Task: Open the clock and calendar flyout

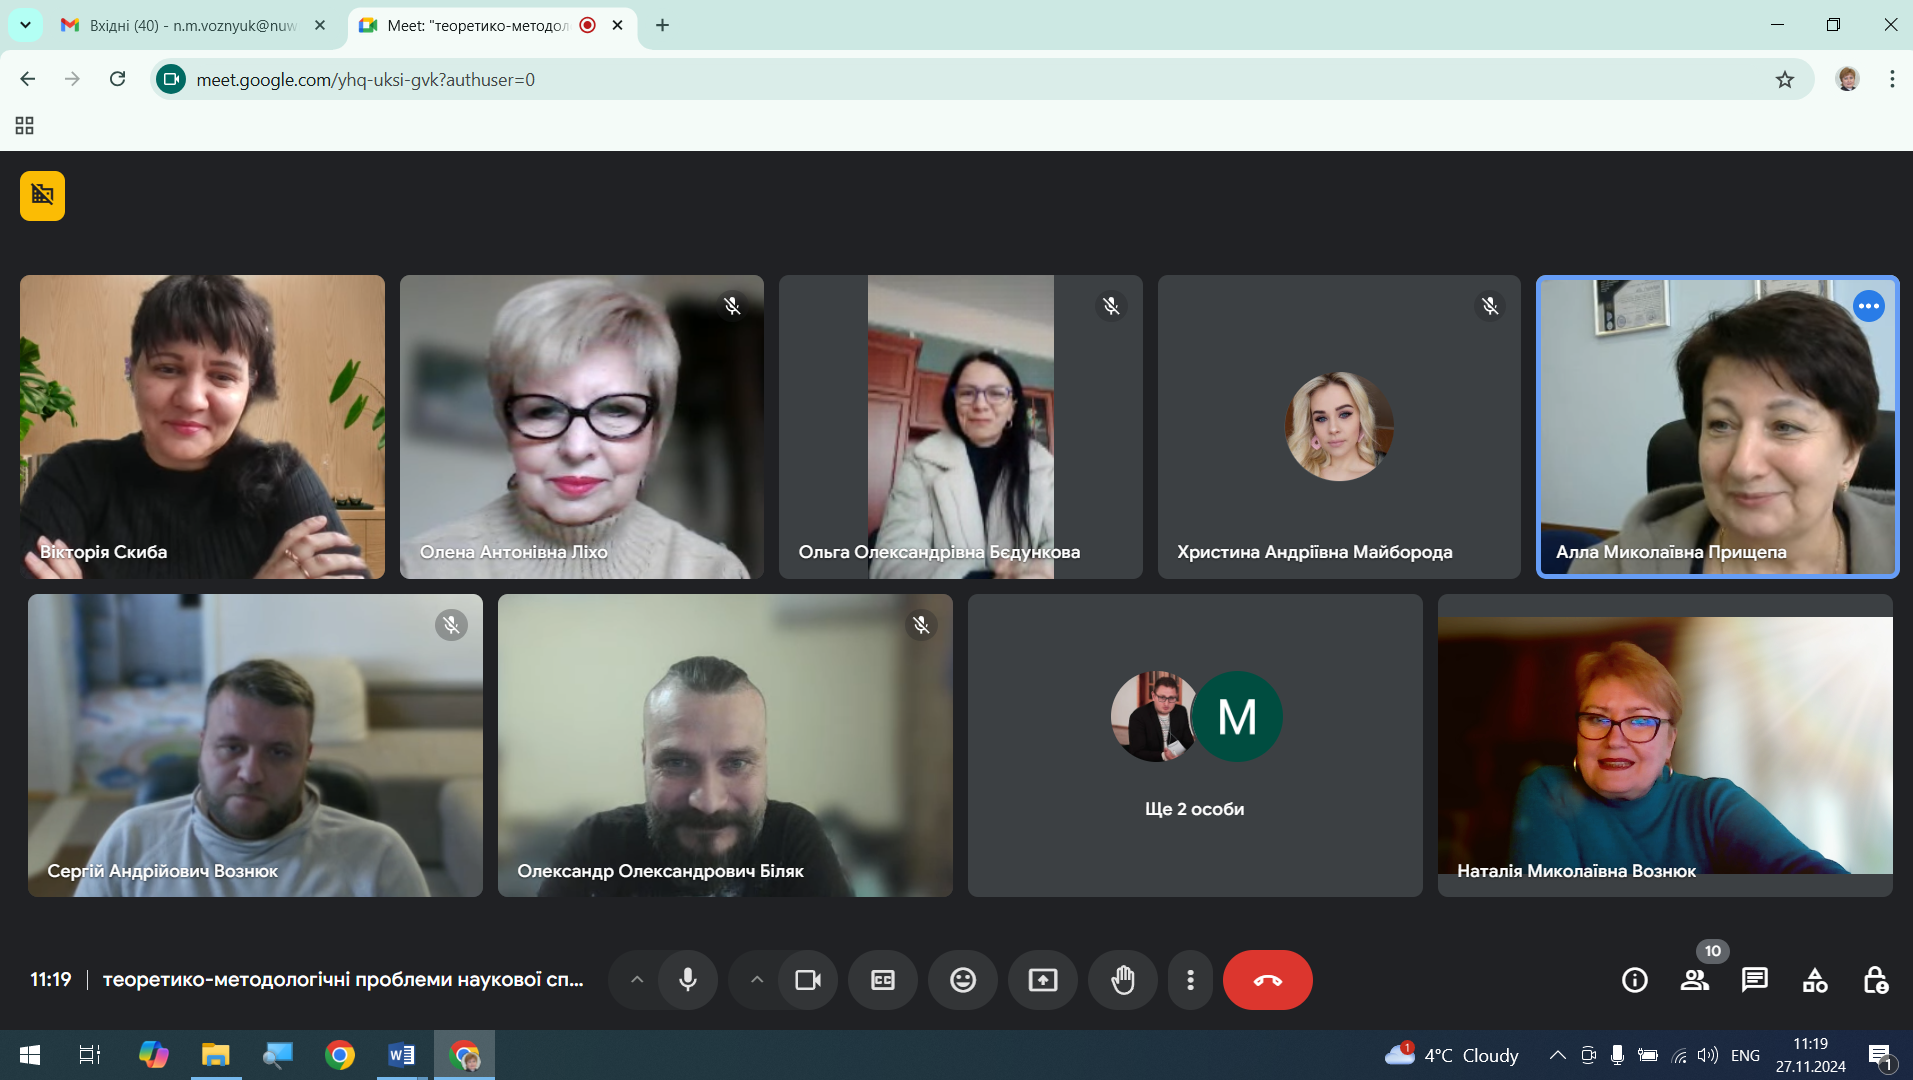Action: 1811,1055
